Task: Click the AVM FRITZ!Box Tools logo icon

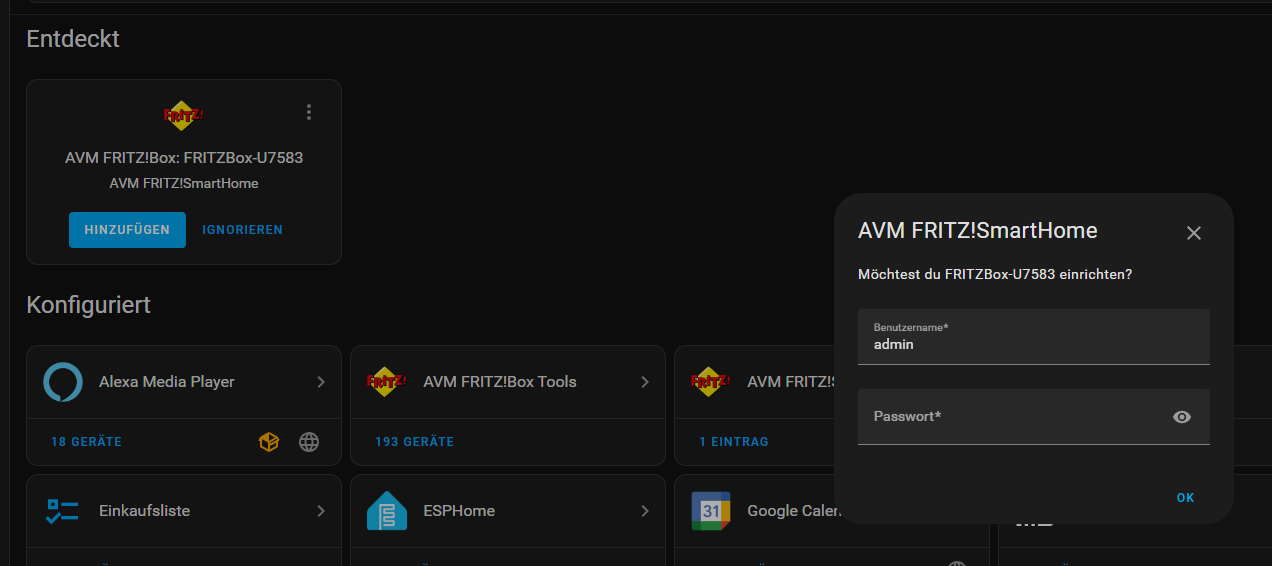Action: [x=387, y=382]
